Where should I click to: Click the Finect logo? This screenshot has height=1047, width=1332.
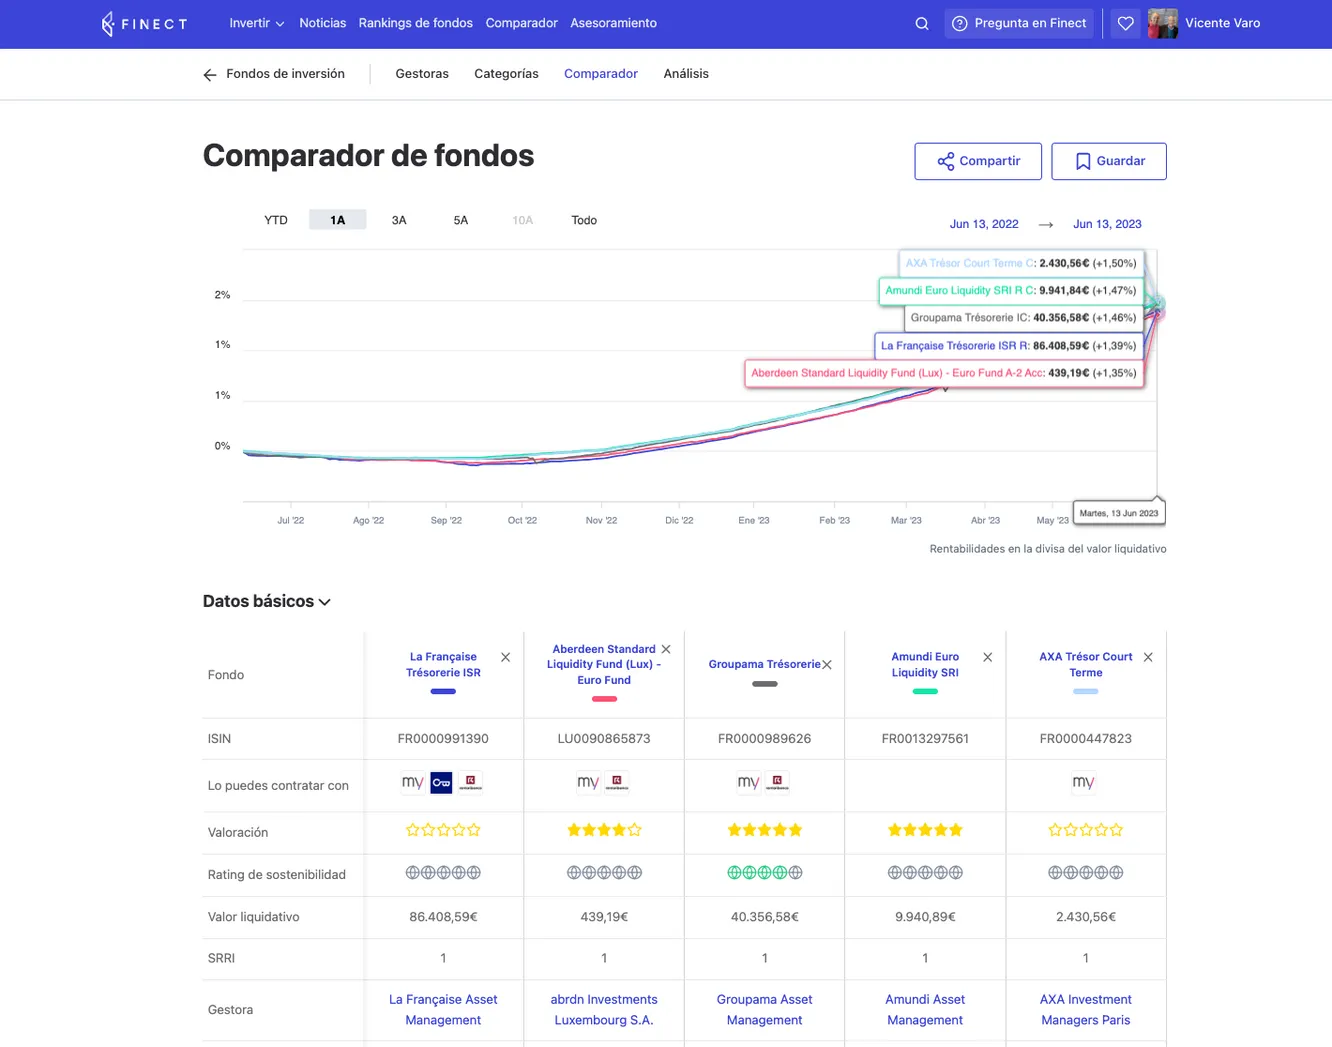(x=144, y=24)
